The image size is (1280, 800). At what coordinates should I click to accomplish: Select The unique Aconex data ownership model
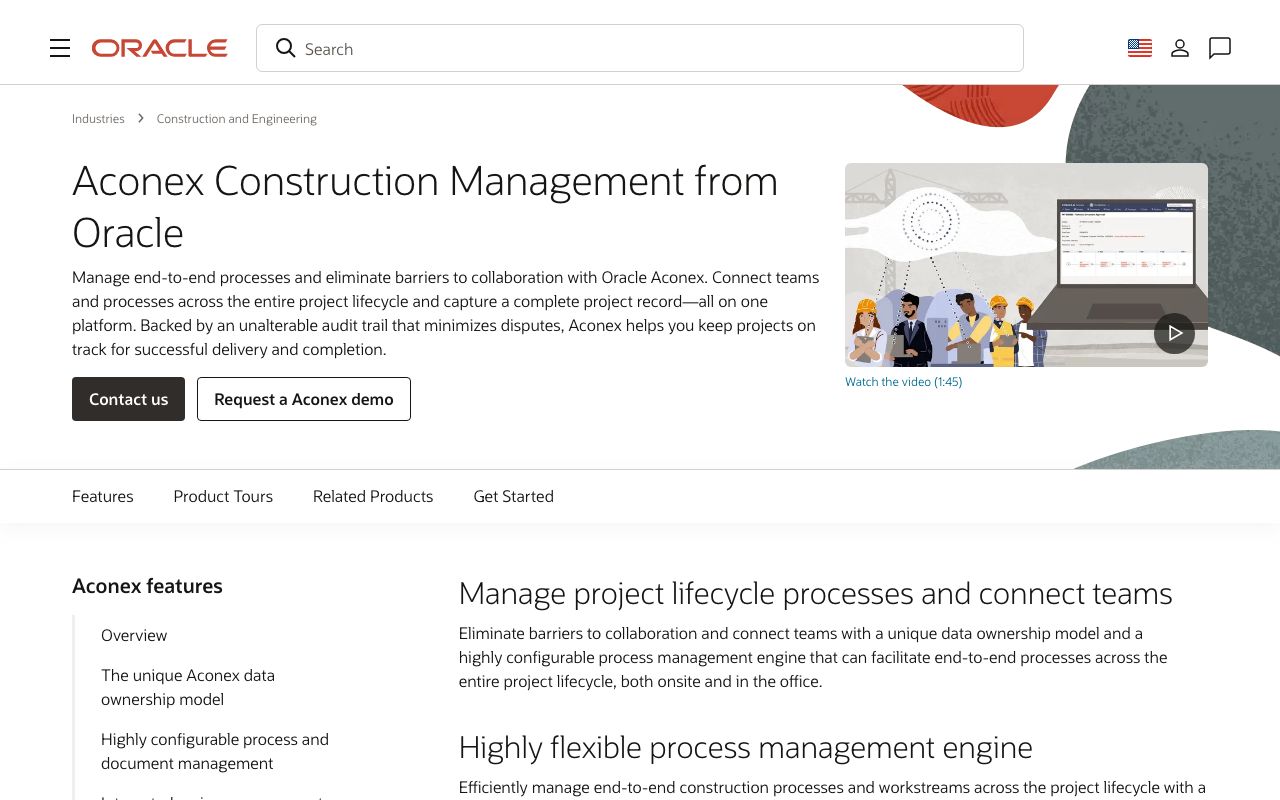coord(188,687)
